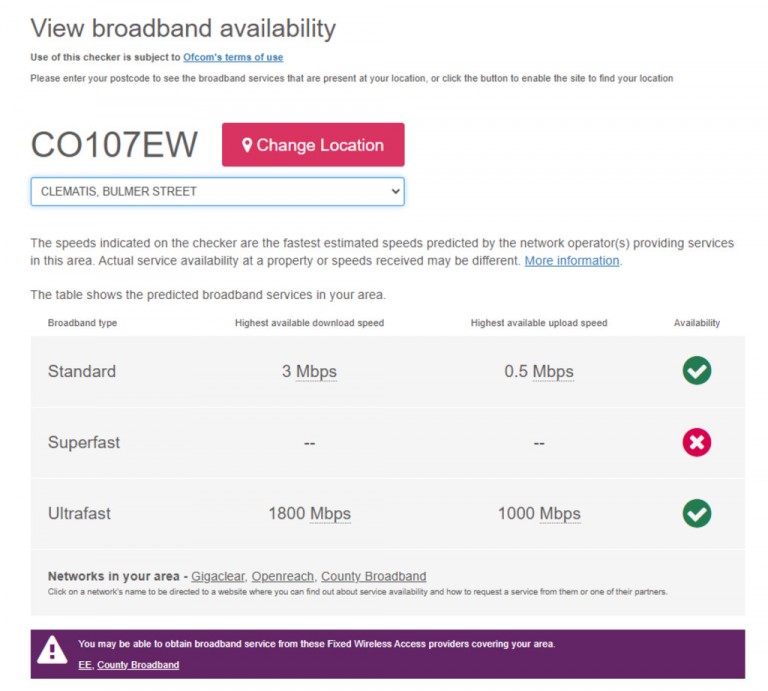Click County Broadband in Networks in your area
Screen dimensions: 768x691
(x=373, y=576)
